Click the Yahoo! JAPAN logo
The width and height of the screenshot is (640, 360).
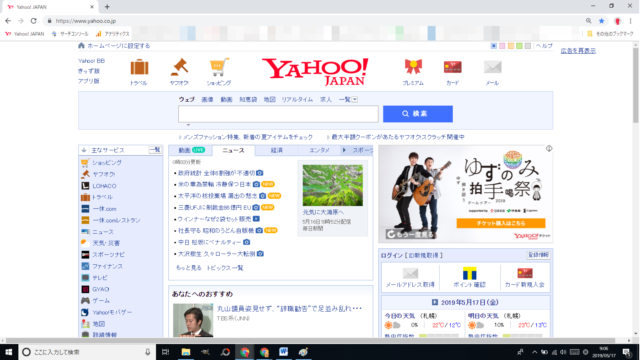[315, 71]
